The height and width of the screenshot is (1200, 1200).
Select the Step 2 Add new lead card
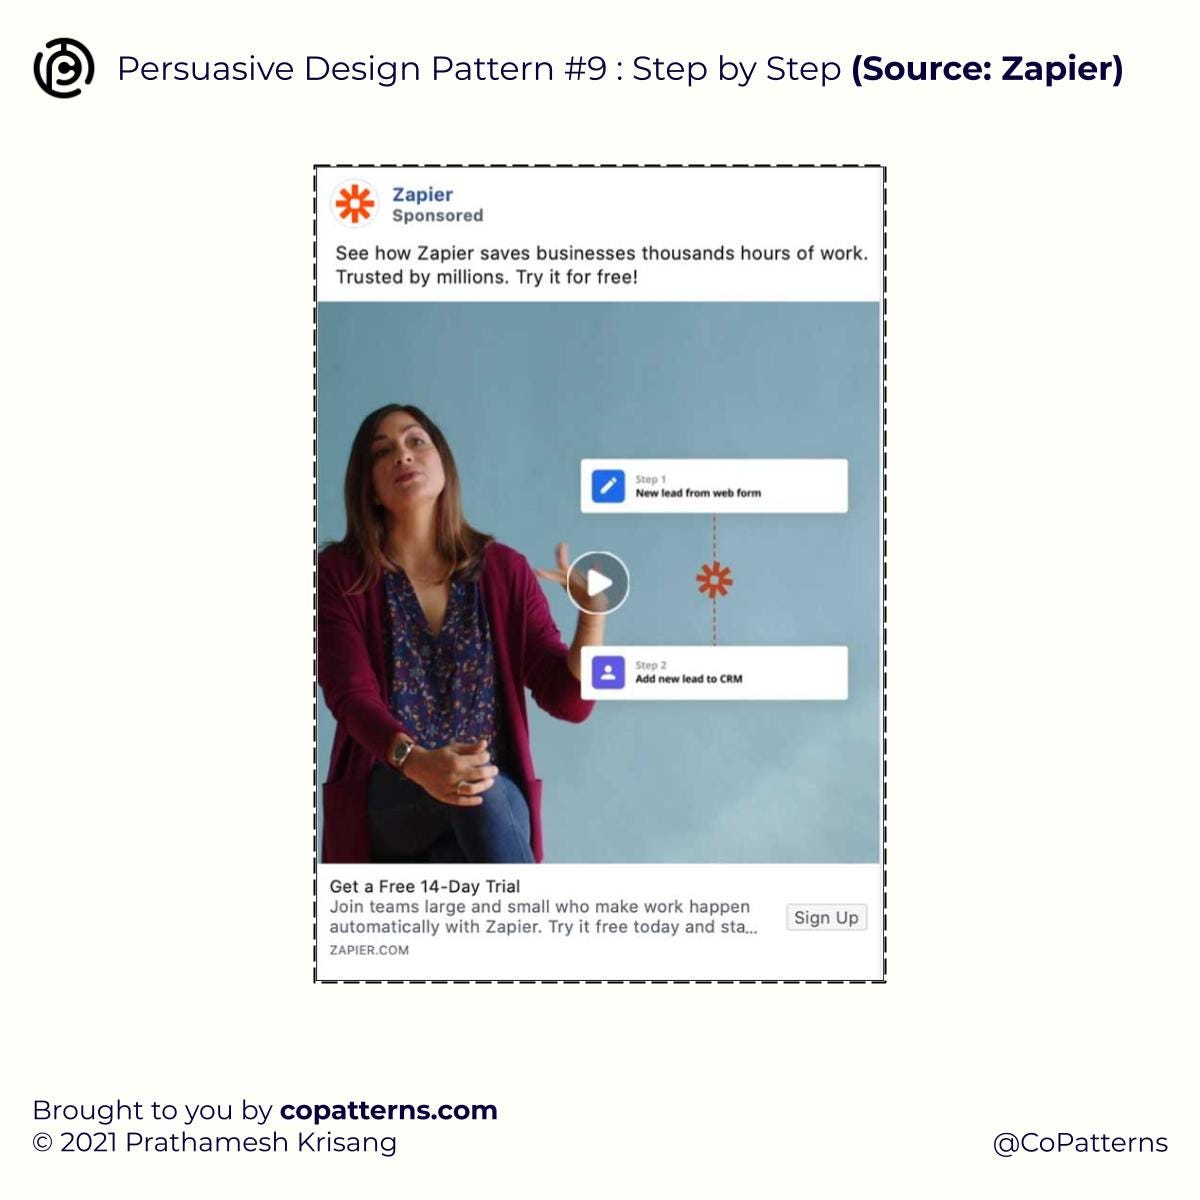point(714,672)
